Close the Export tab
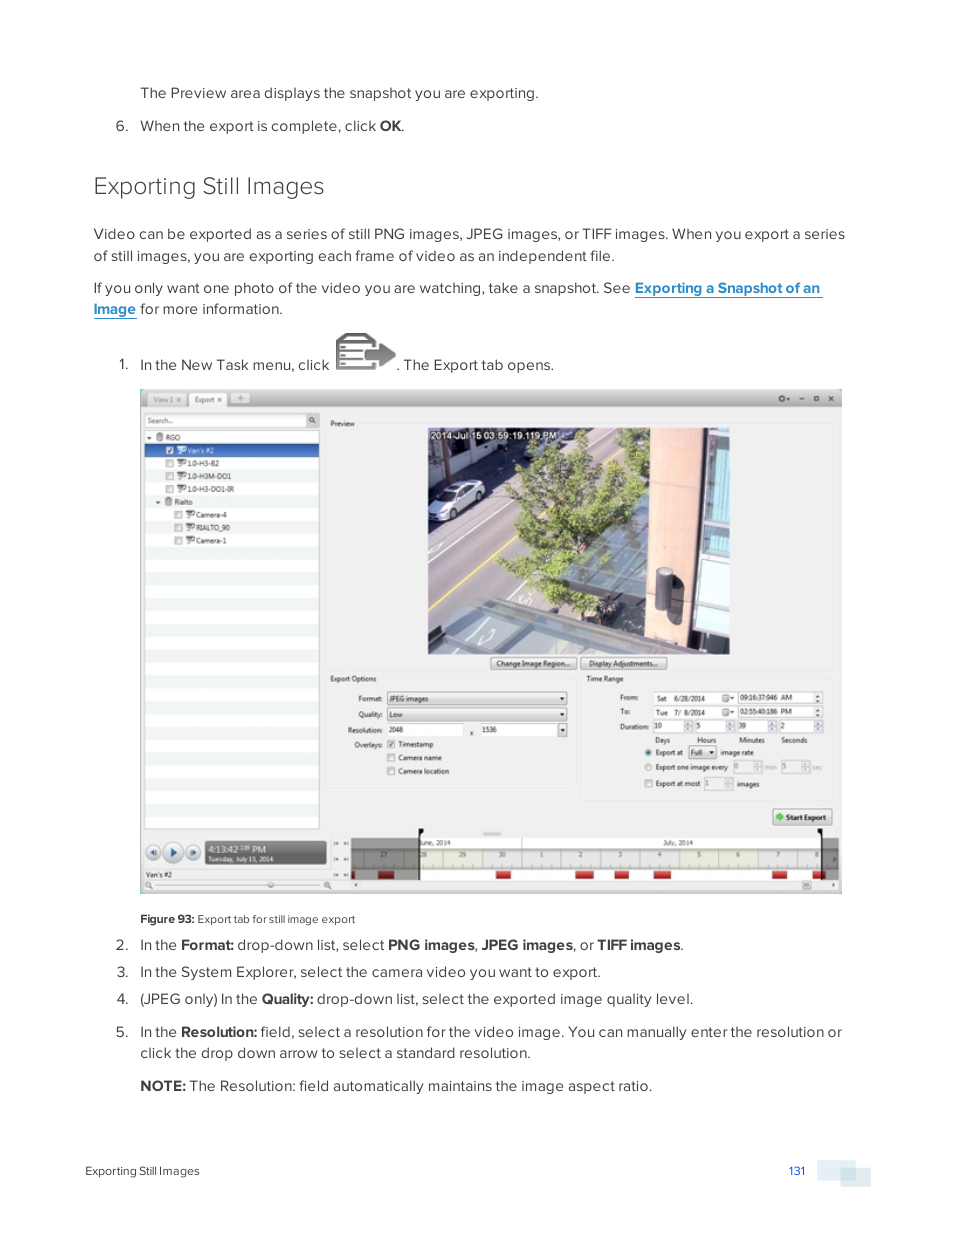This screenshot has width=954, height=1235. (220, 399)
